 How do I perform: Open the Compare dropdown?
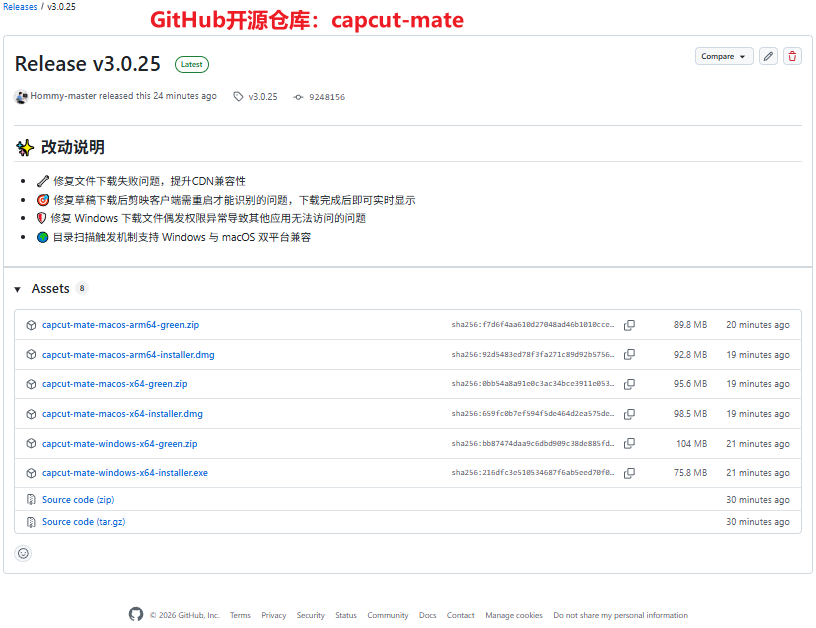(724, 56)
